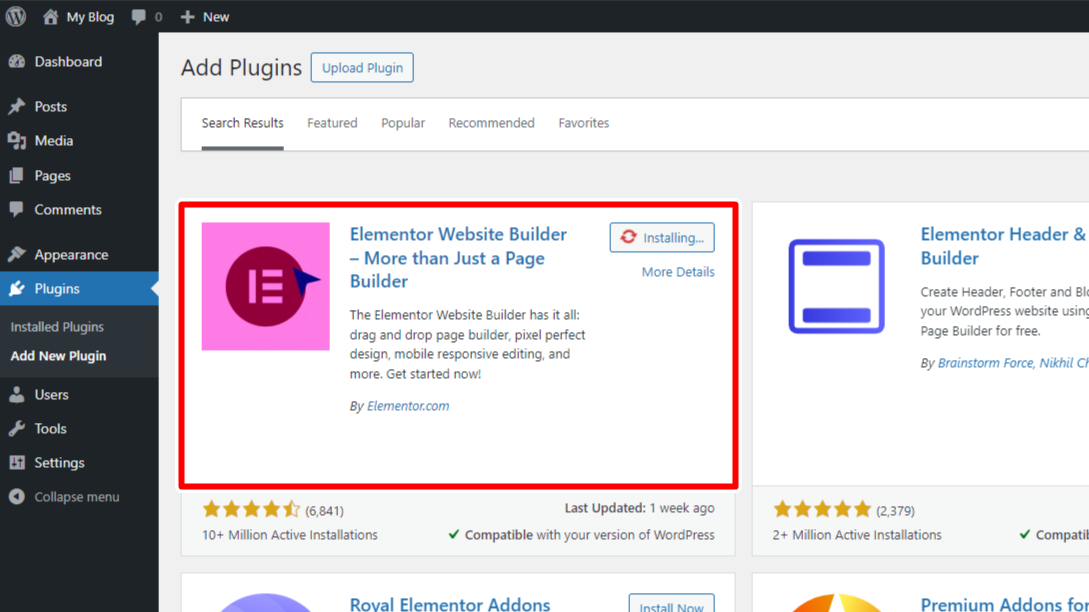Open Elementor Header & Footer Builder title link
1089x612 pixels.
1004,246
